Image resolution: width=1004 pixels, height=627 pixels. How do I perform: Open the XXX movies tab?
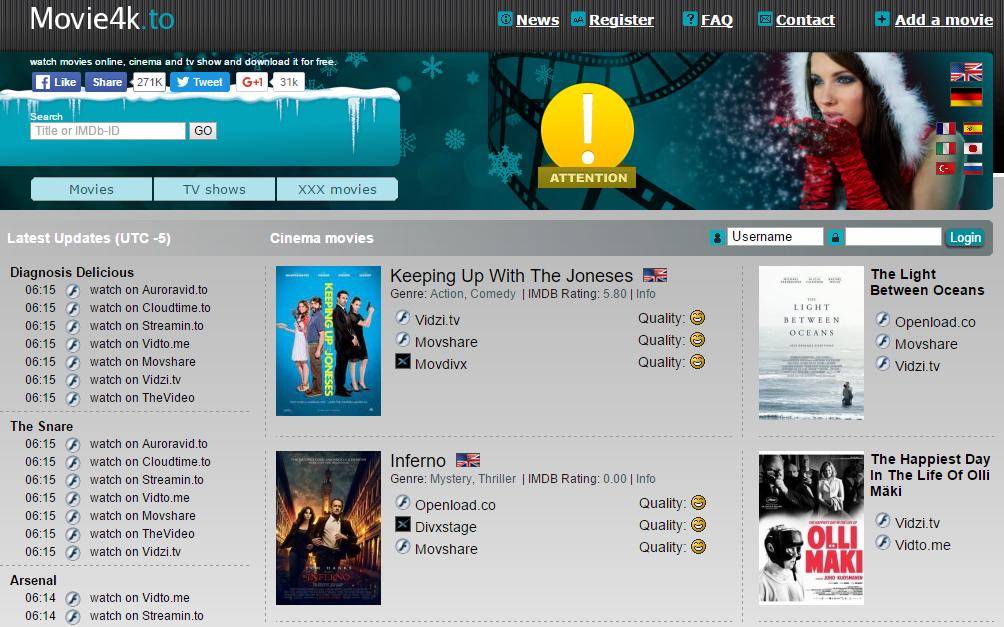[x=337, y=189]
